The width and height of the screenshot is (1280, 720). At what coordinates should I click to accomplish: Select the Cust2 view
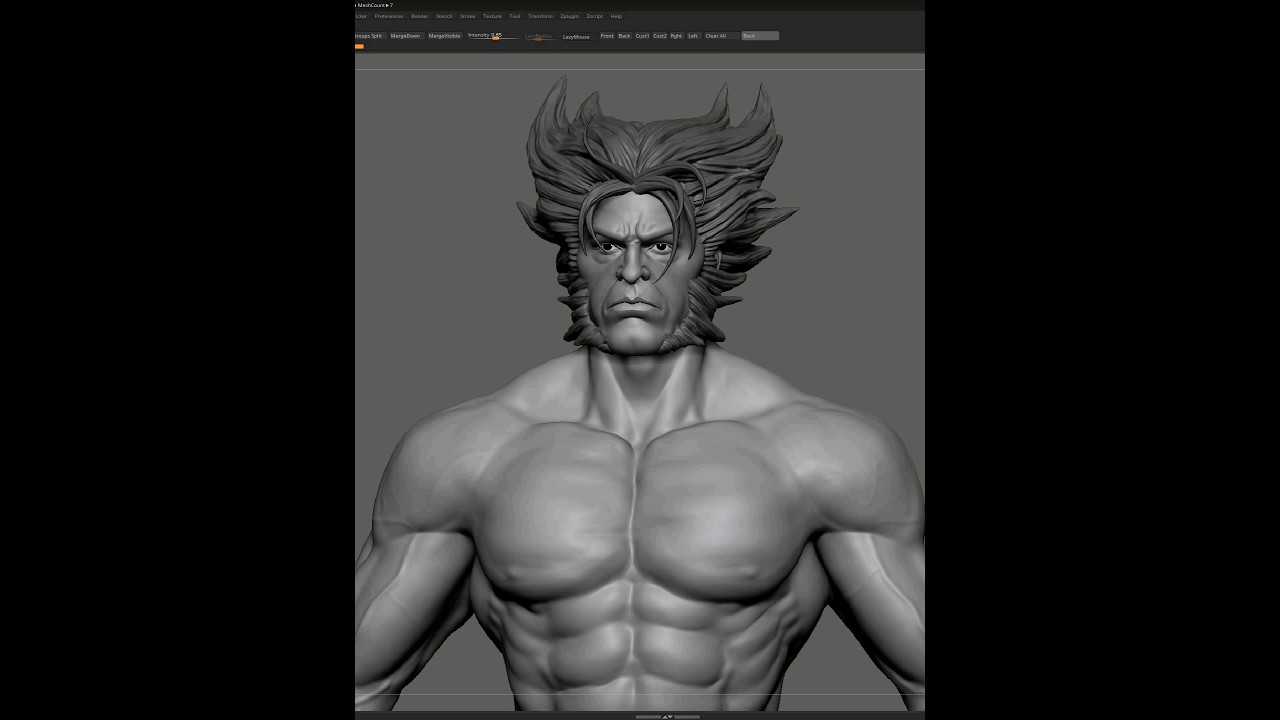660,36
